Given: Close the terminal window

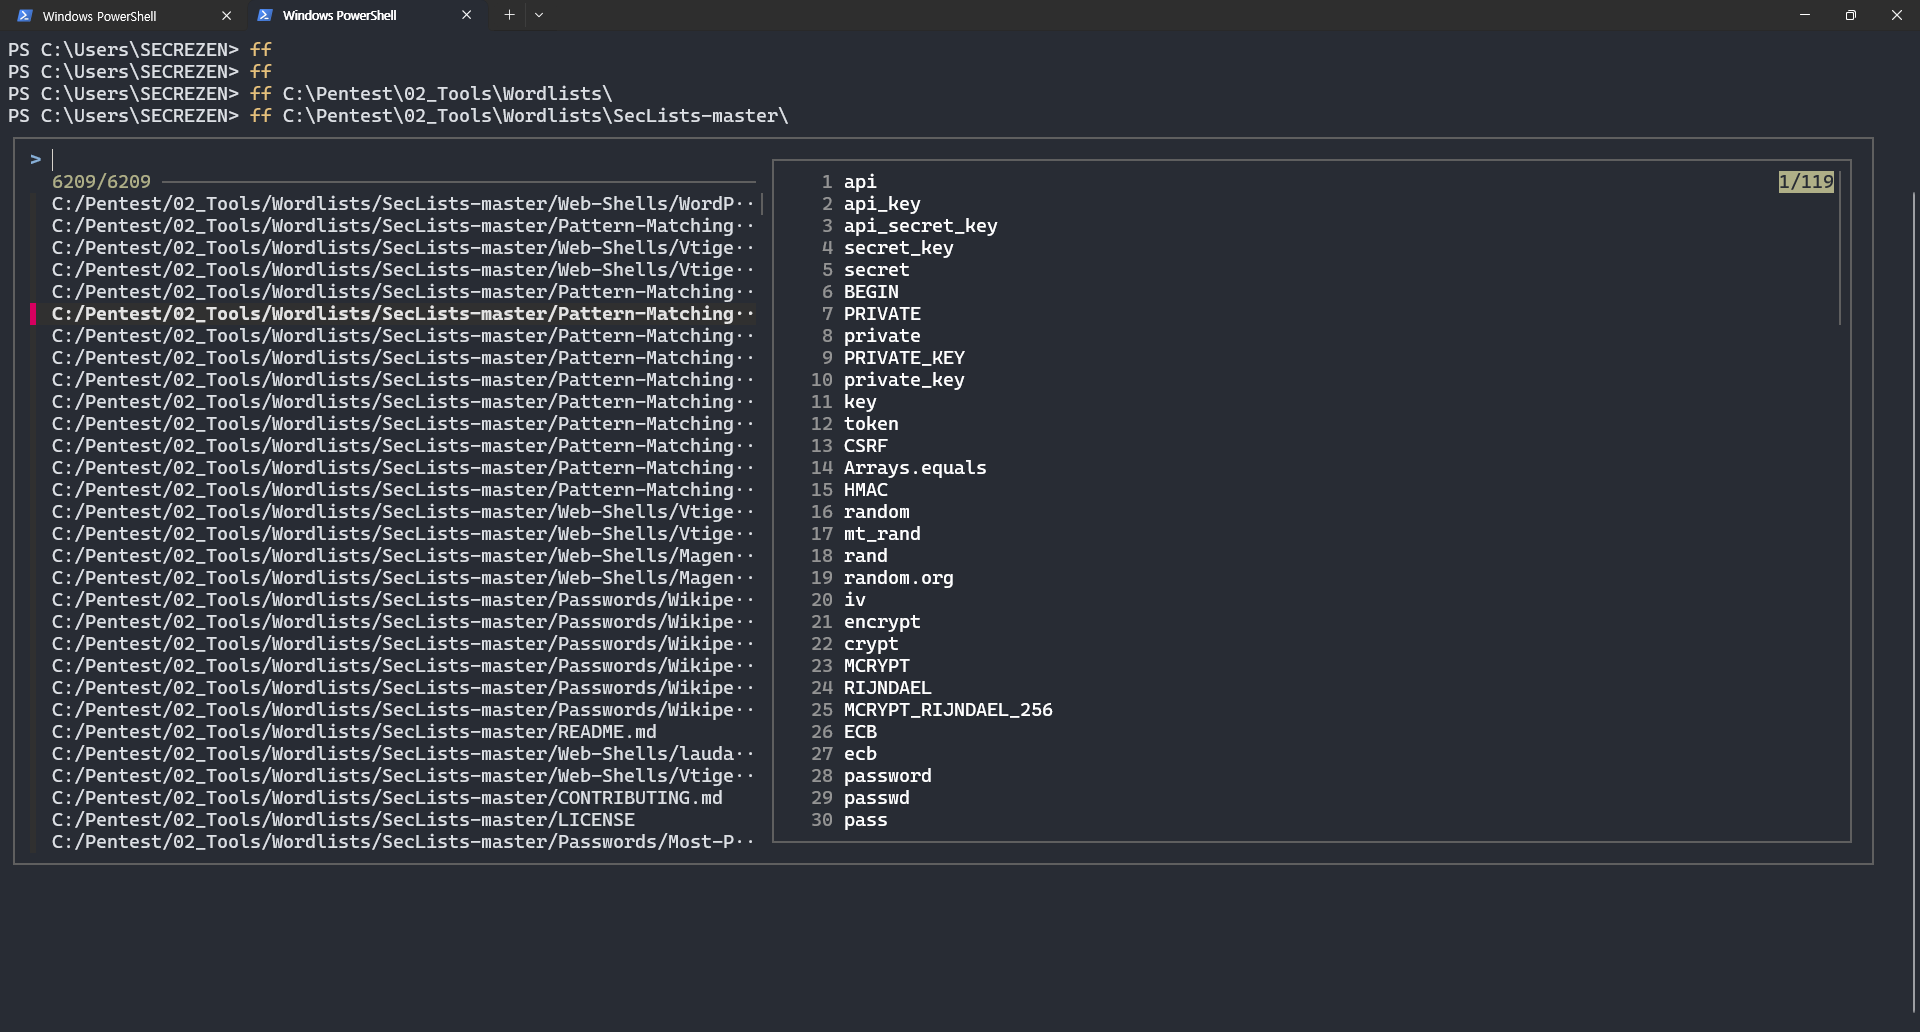Looking at the screenshot, I should (x=1897, y=15).
